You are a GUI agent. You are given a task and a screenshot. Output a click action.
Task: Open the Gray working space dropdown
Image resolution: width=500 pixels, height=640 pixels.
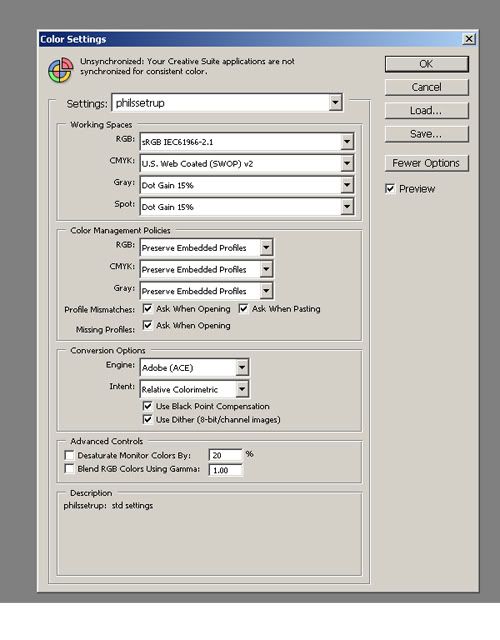[x=247, y=185]
